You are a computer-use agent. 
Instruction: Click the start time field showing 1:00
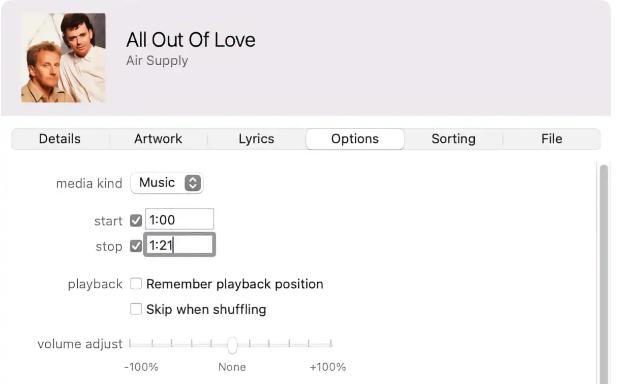click(180, 219)
